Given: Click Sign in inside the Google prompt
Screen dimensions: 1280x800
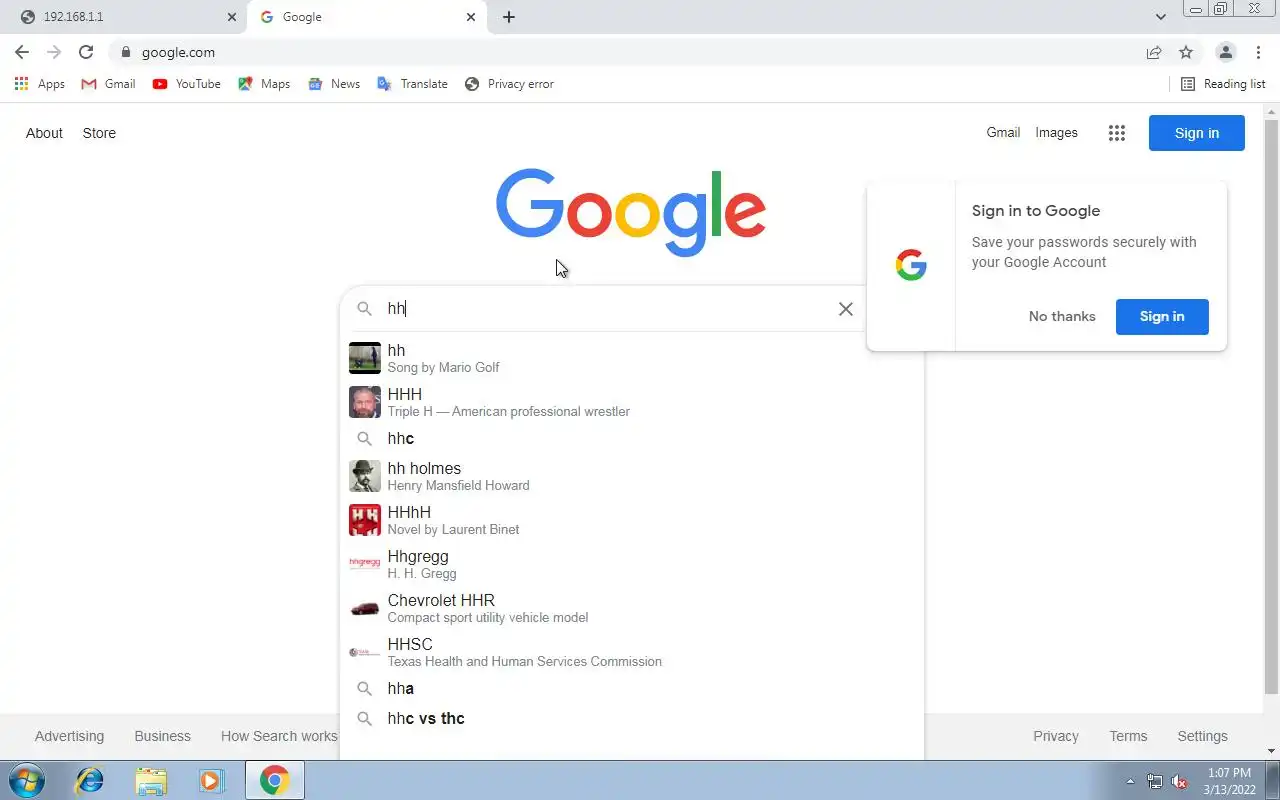Looking at the screenshot, I should pyautogui.click(x=1162, y=316).
